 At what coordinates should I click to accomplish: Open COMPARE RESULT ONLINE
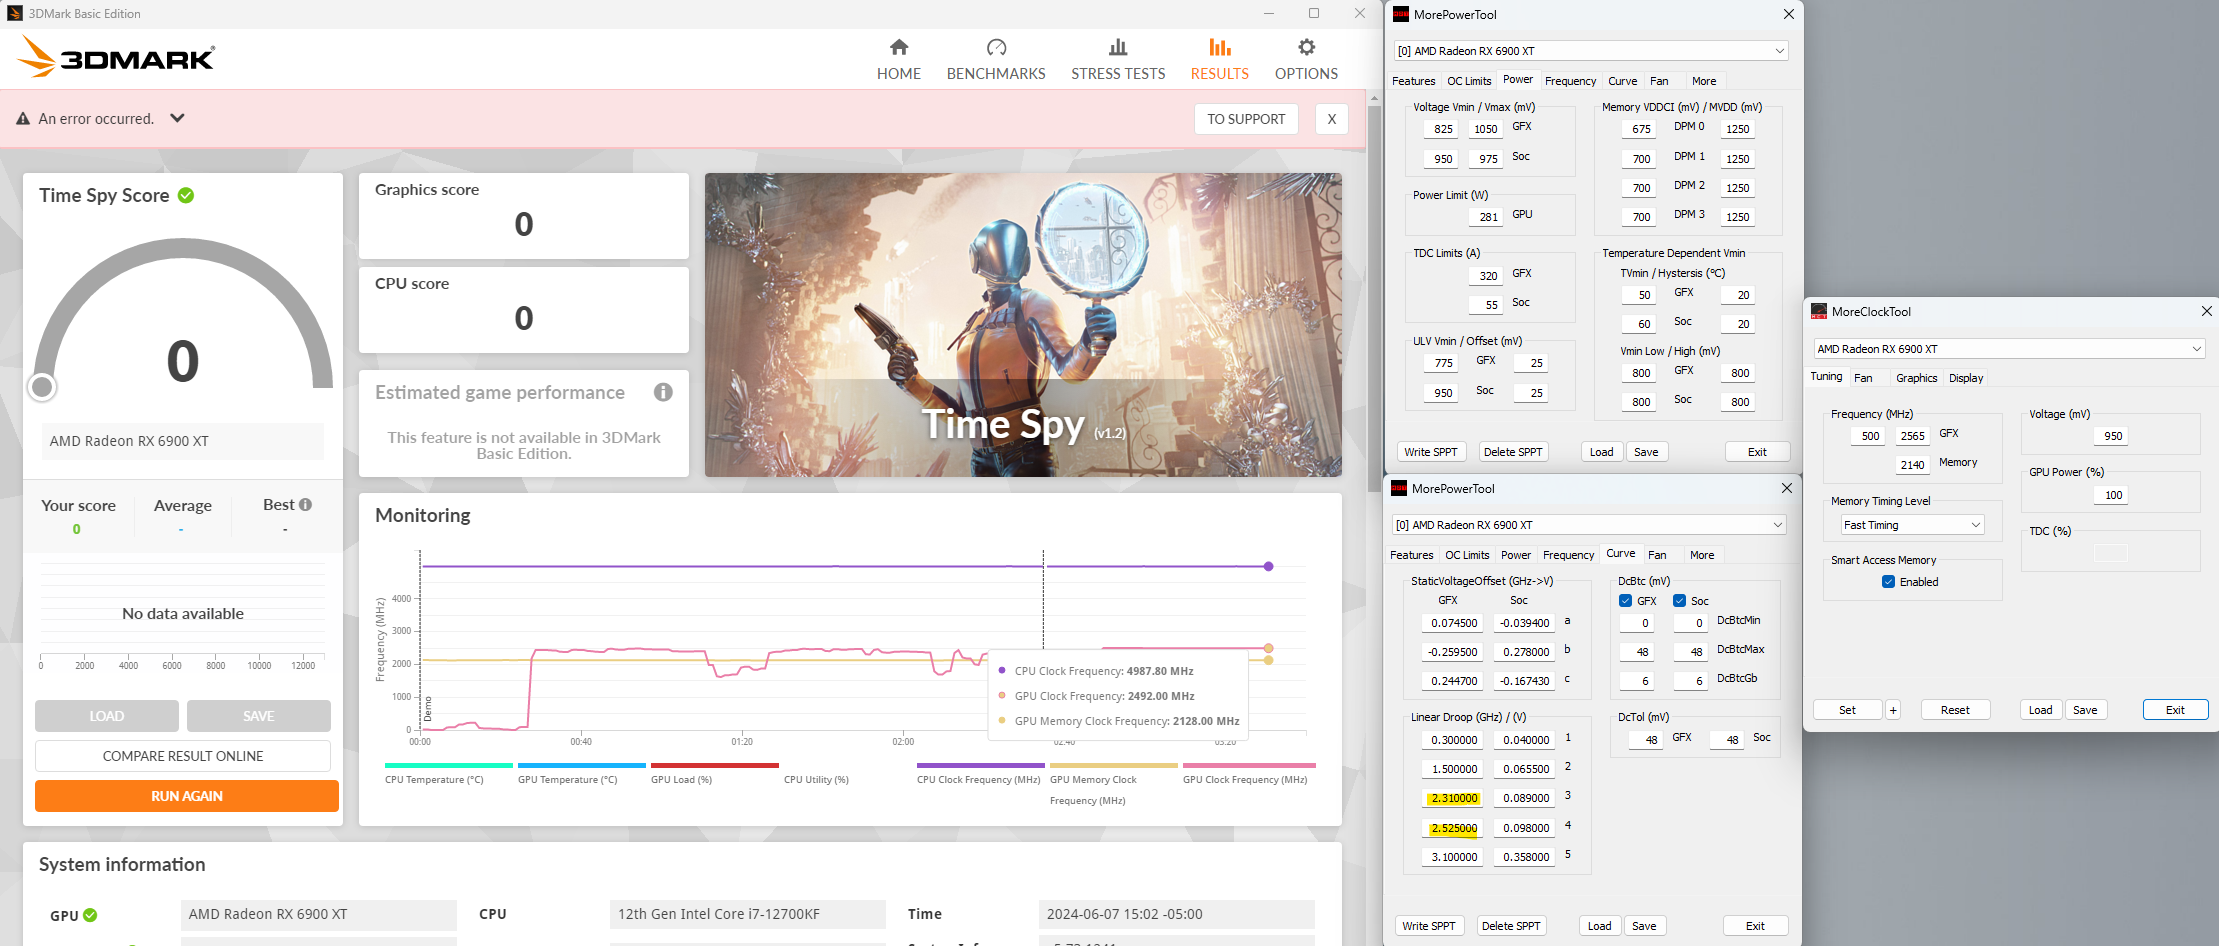coord(183,755)
